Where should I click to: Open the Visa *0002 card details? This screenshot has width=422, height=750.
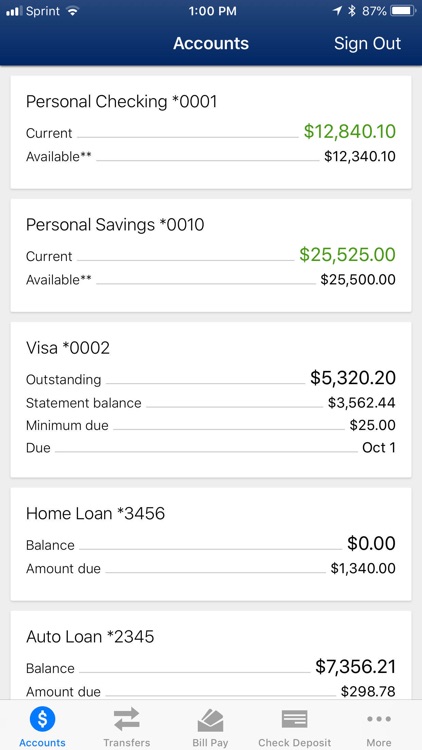pos(211,399)
